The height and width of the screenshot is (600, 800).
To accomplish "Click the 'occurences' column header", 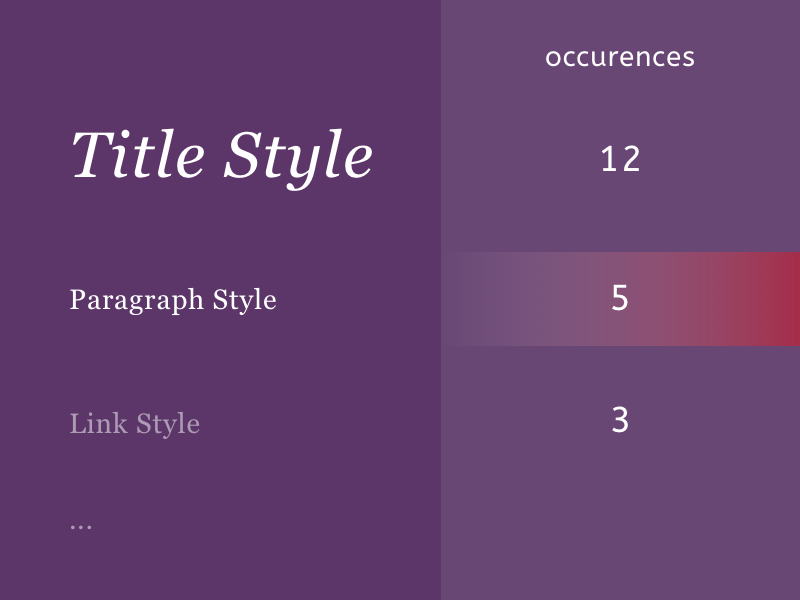I will point(620,57).
